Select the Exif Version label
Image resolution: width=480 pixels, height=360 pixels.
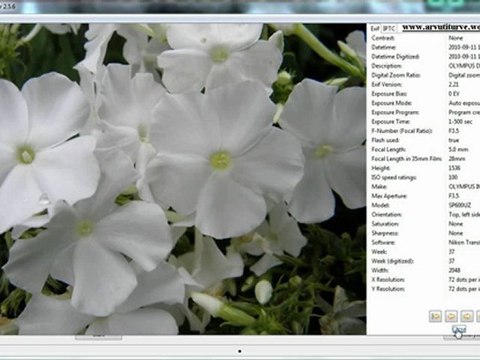[387, 85]
